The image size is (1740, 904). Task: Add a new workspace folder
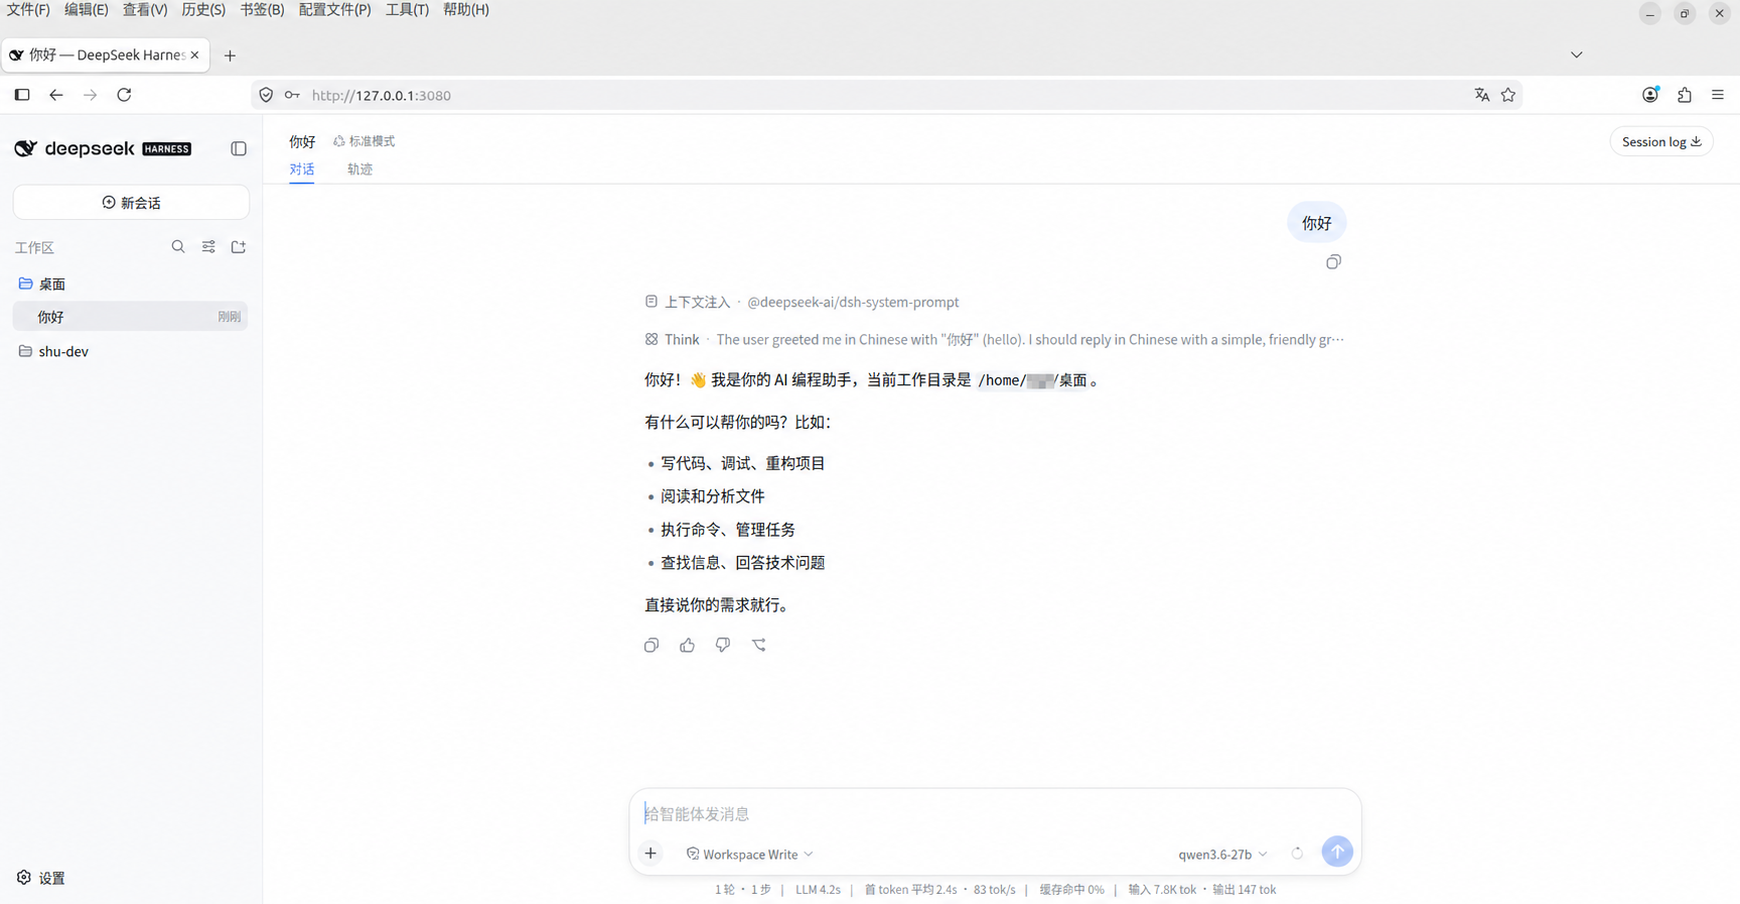(238, 247)
